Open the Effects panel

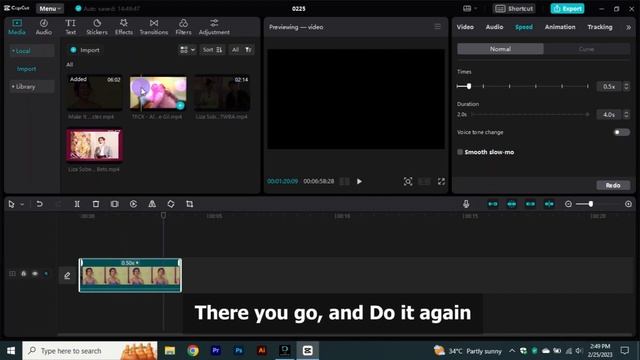coord(124,27)
